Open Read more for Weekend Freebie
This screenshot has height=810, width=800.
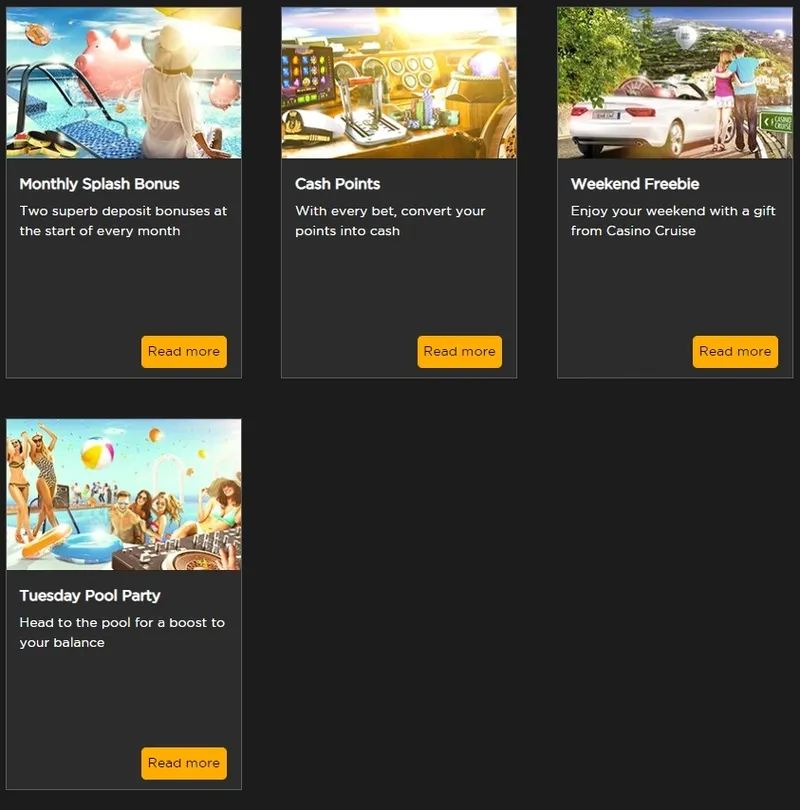click(x=735, y=352)
